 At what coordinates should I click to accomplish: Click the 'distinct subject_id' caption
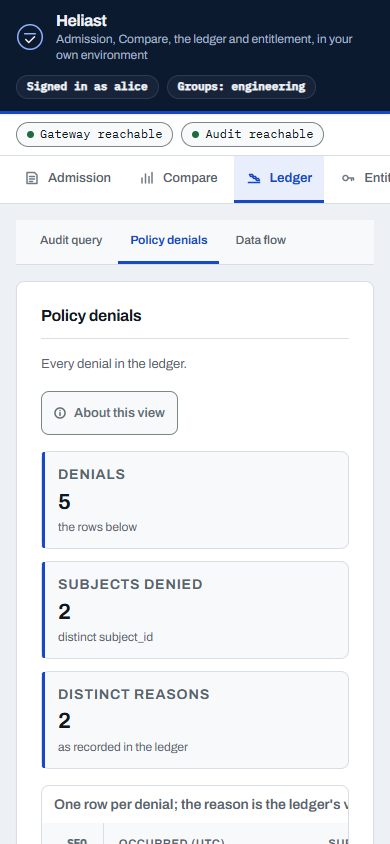pos(105,637)
